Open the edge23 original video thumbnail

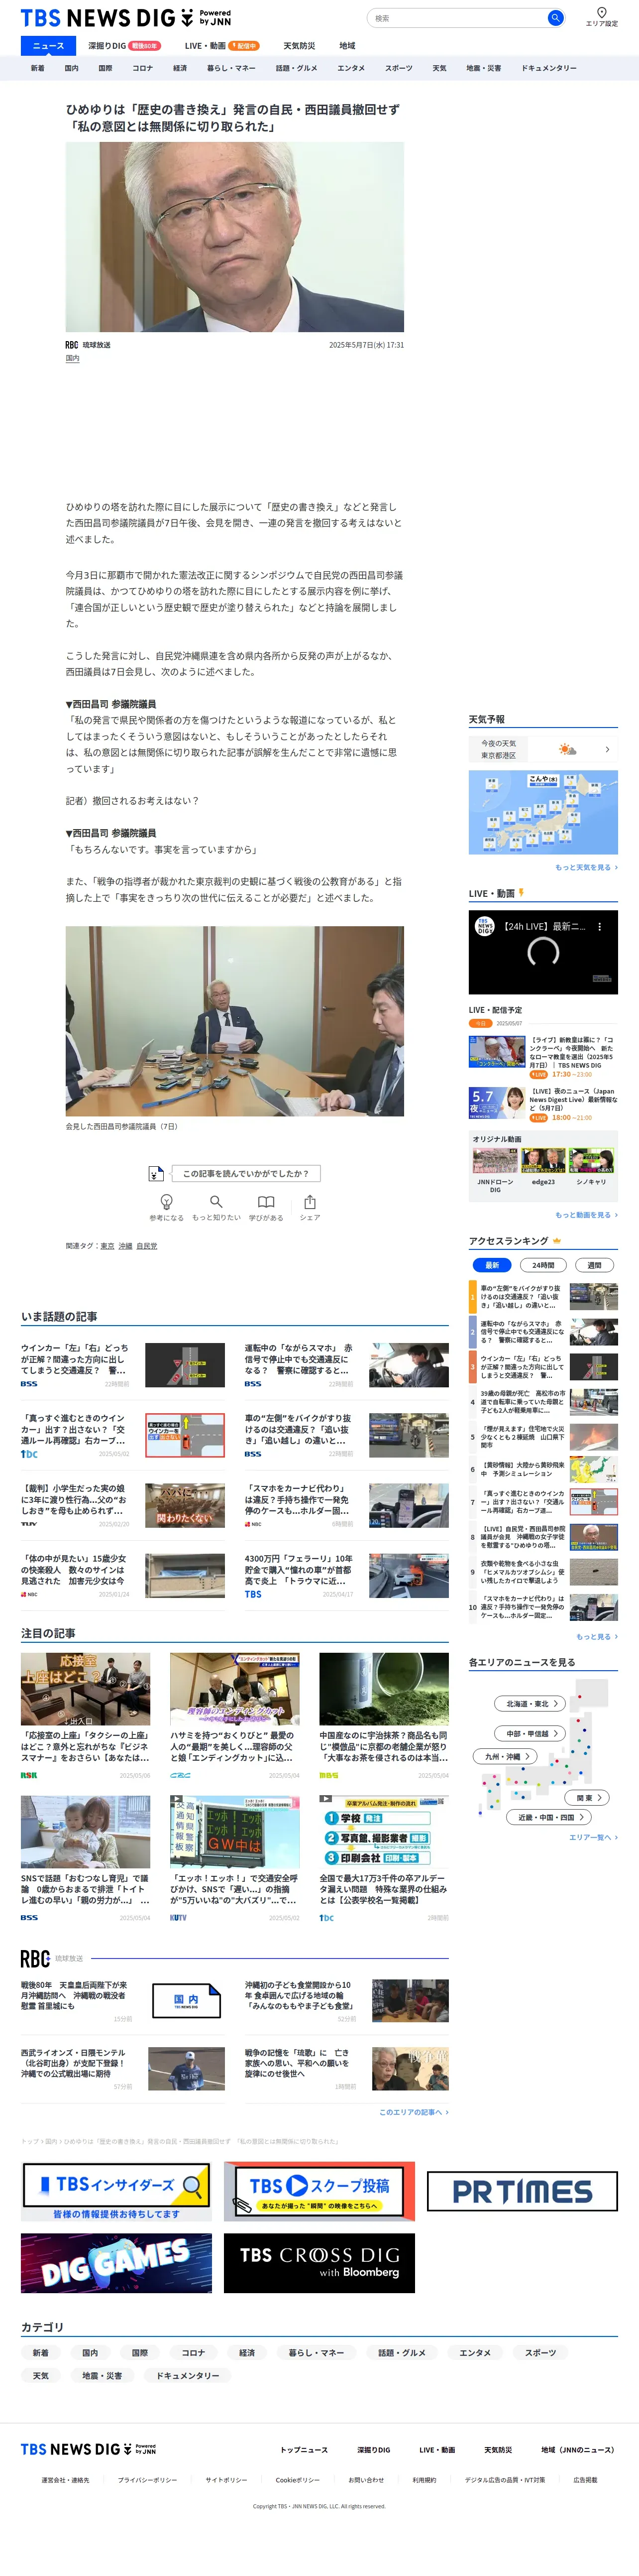(x=543, y=1161)
